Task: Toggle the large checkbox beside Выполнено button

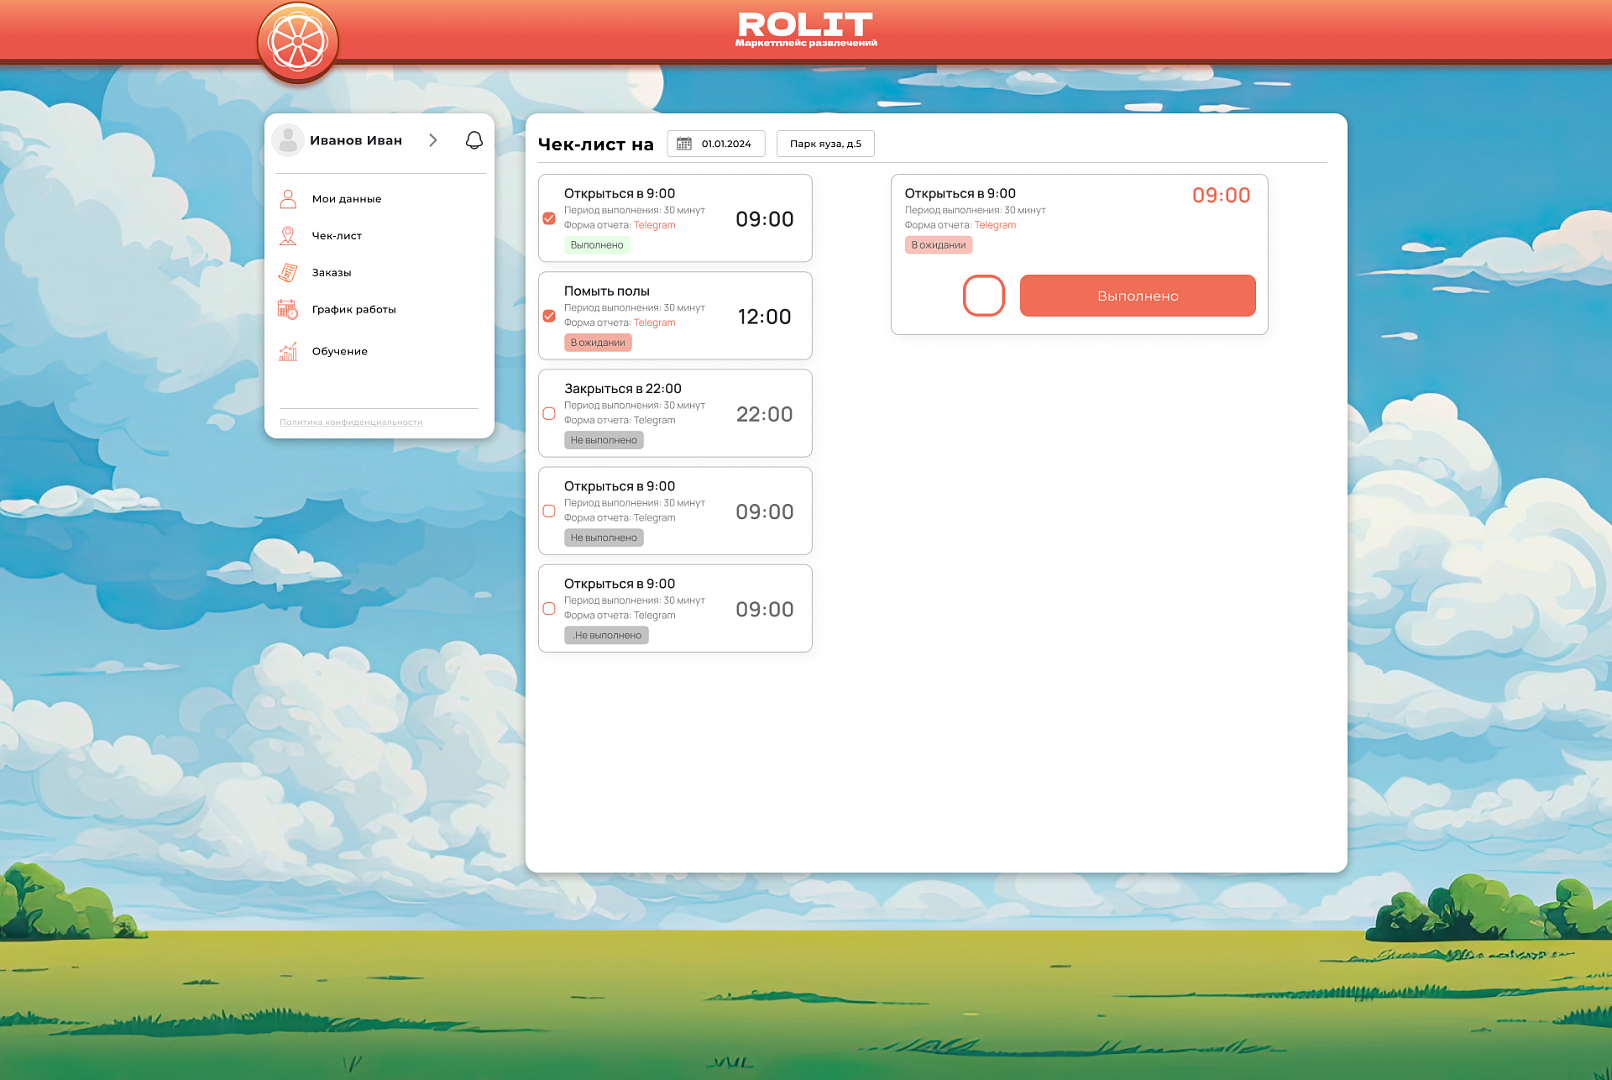Action: (983, 296)
